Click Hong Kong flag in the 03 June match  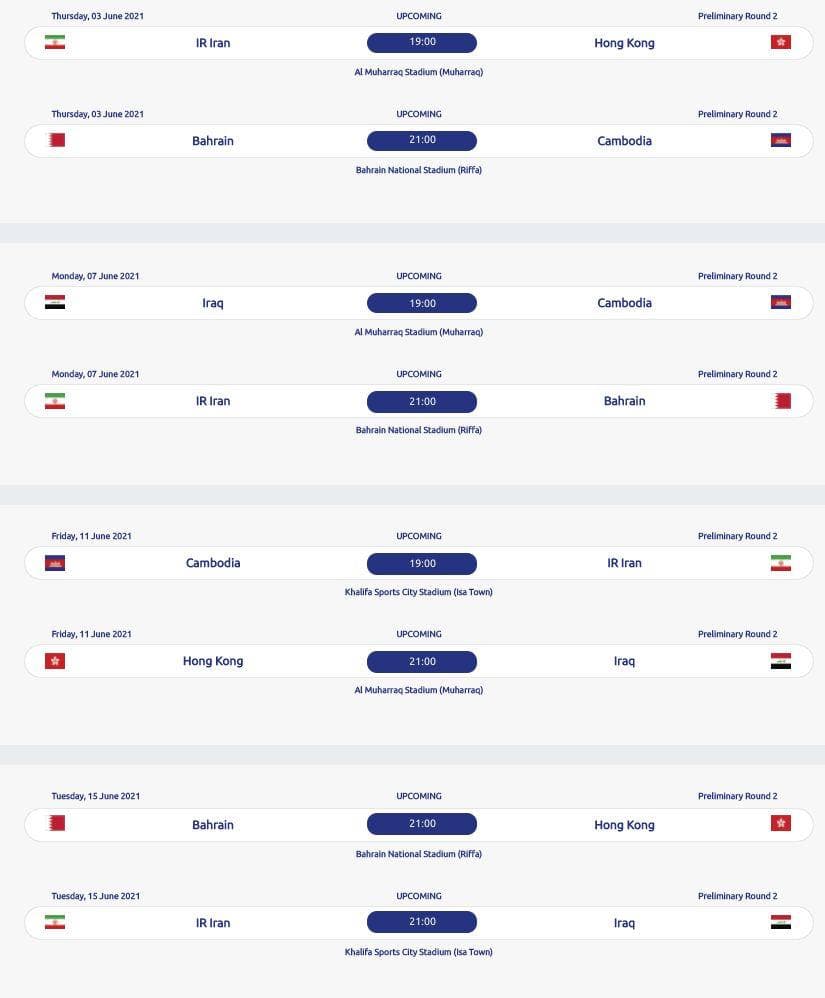coord(780,42)
